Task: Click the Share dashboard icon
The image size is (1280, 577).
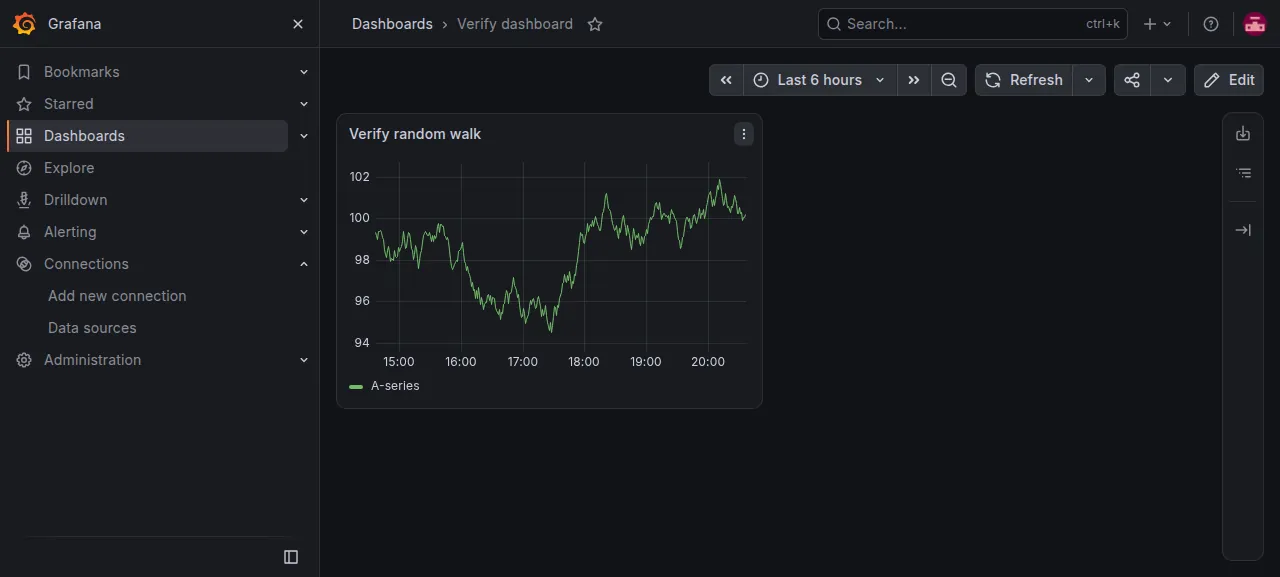Action: point(1132,80)
